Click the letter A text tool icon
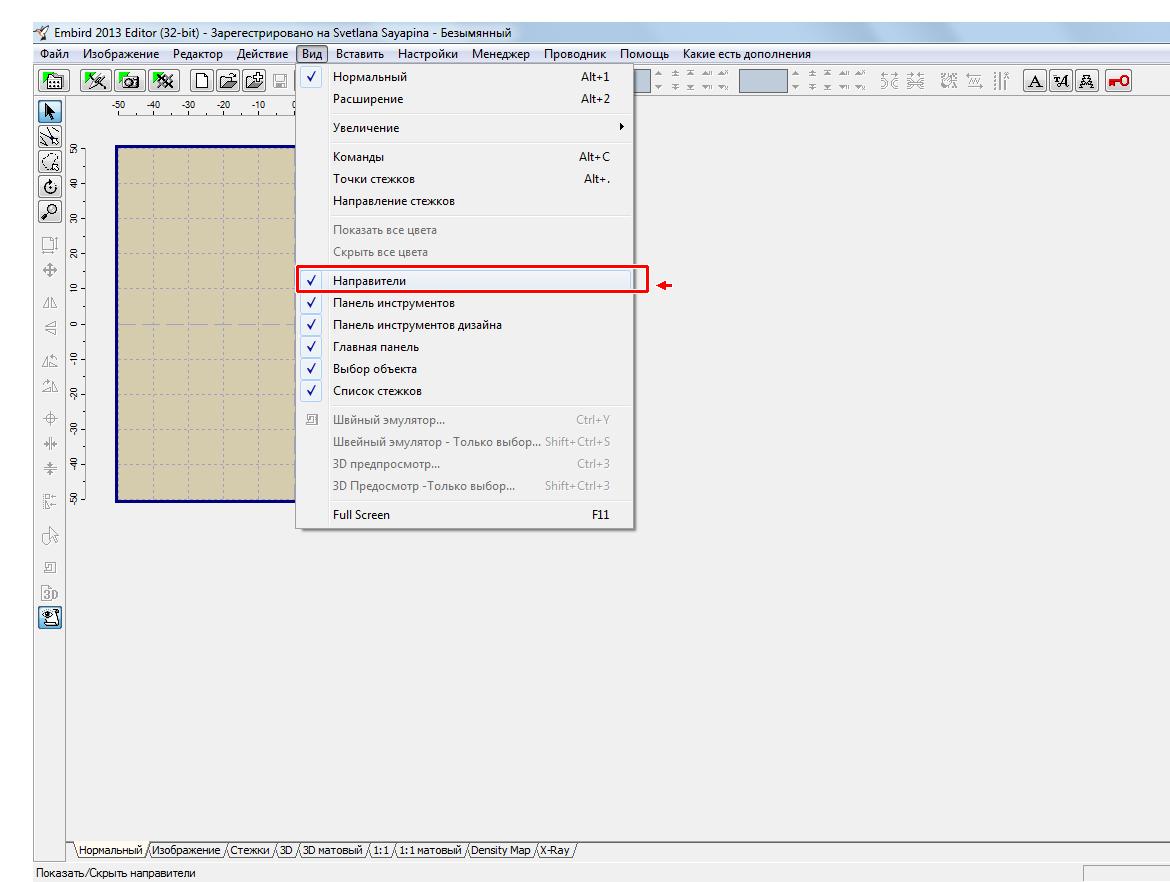The height and width of the screenshot is (882, 1170). [x=1036, y=81]
